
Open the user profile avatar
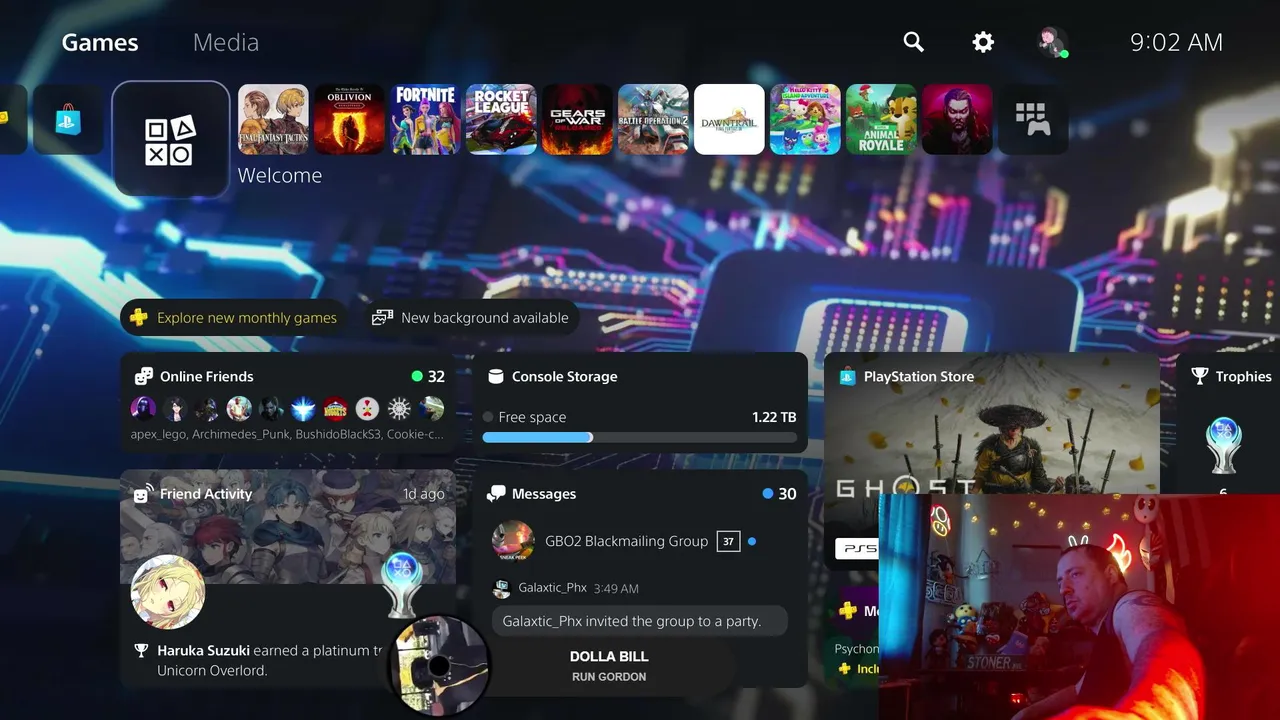tap(1052, 42)
